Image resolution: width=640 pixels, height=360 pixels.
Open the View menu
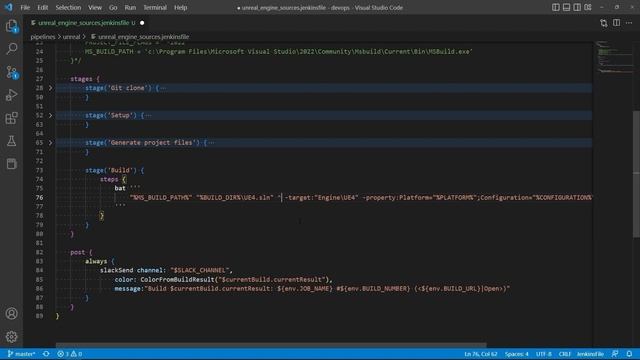(95, 7)
